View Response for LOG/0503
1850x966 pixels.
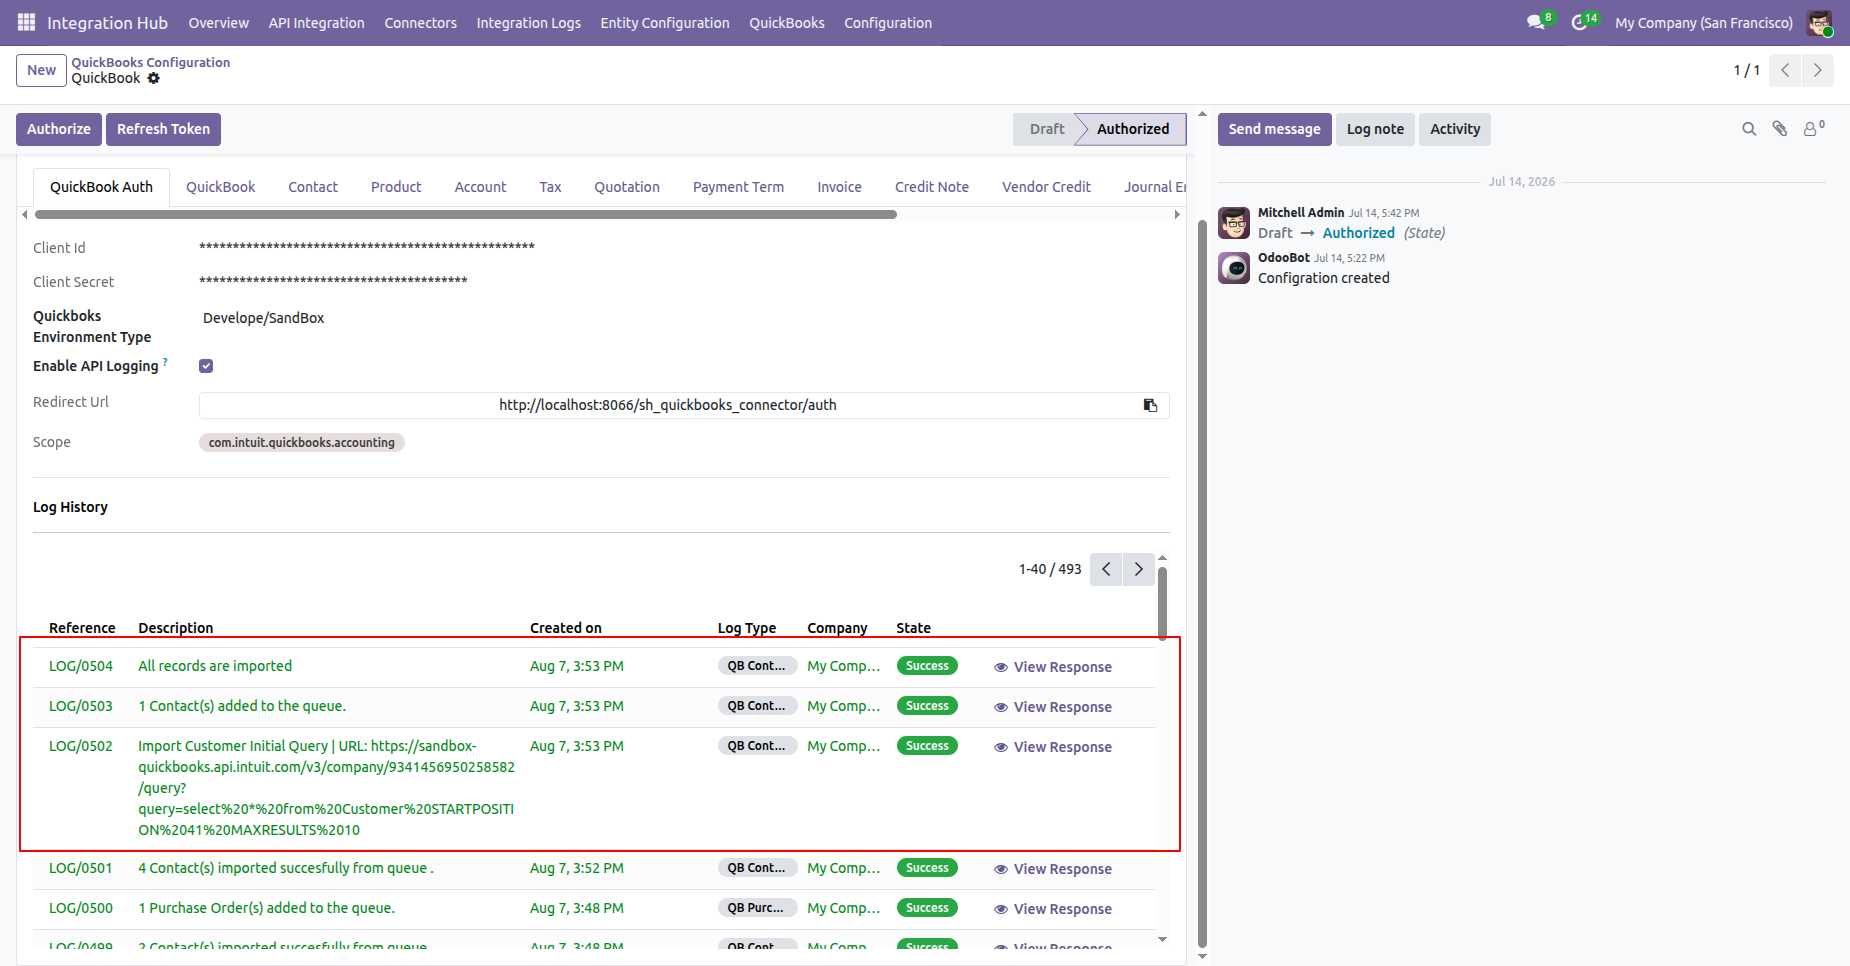1053,707
